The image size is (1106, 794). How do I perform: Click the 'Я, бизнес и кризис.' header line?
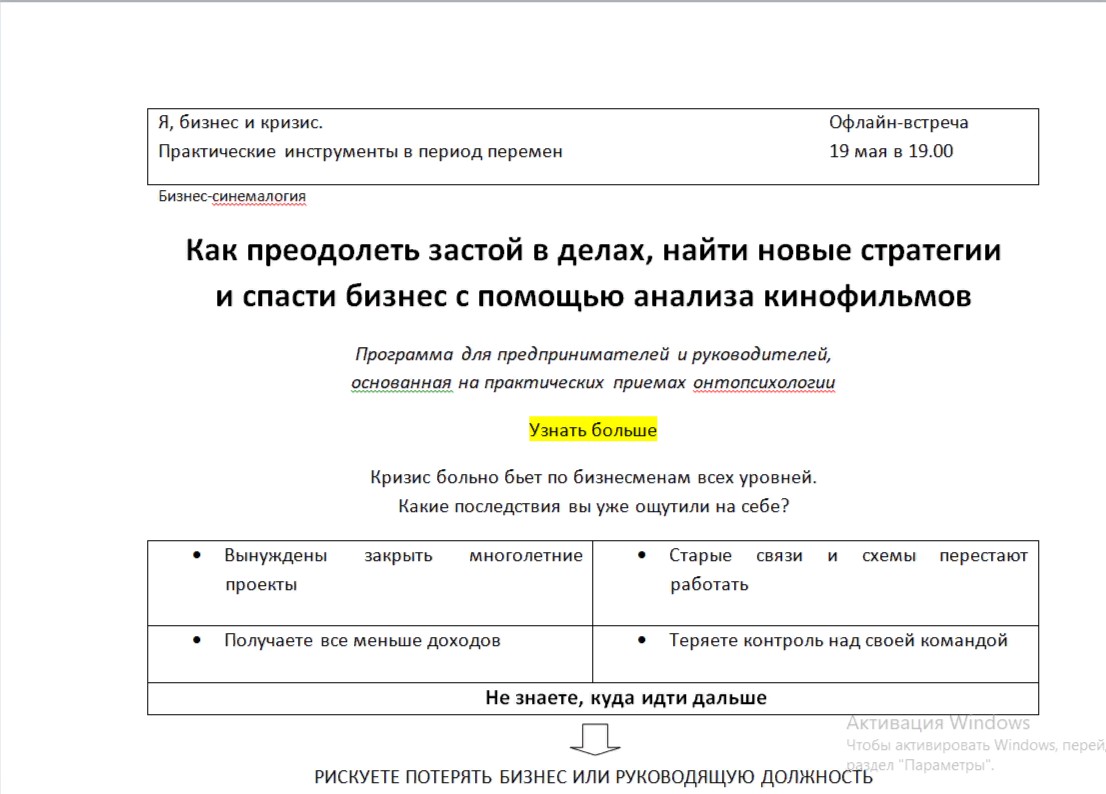click(x=241, y=123)
